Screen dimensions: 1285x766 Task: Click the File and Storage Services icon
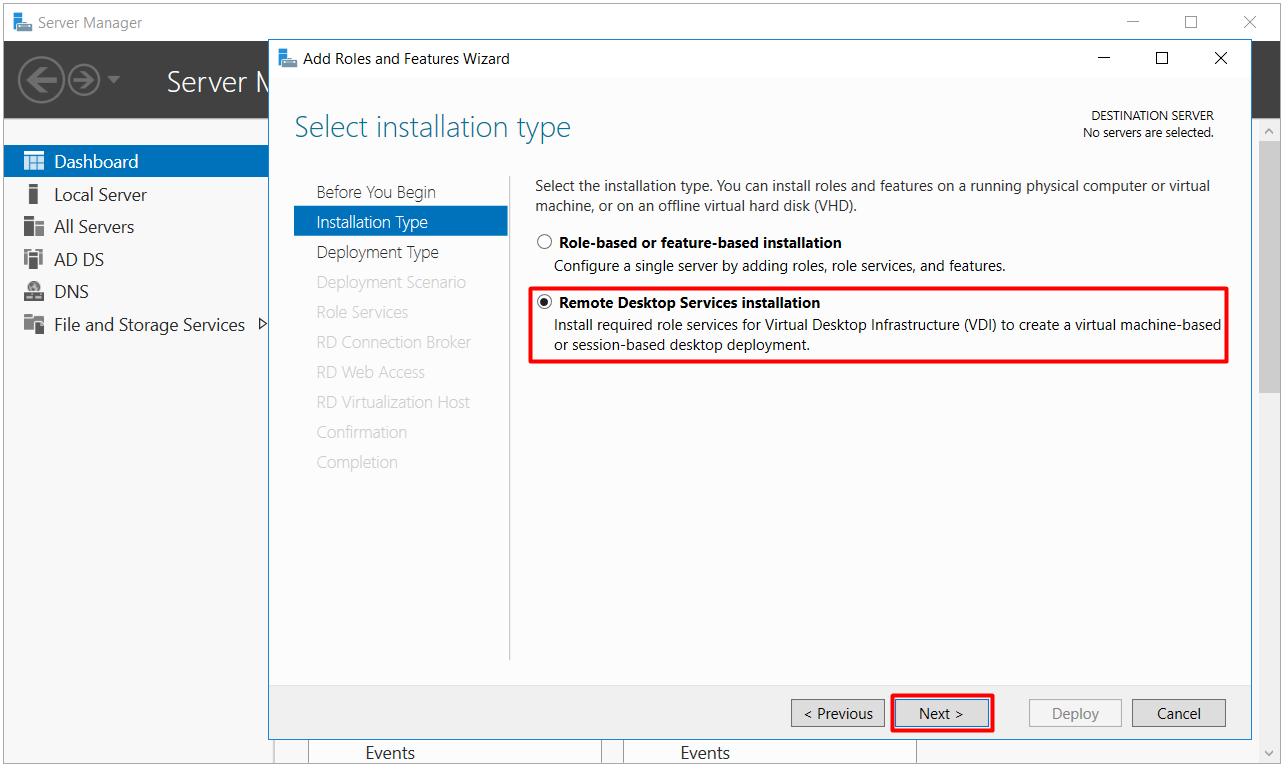(x=34, y=324)
